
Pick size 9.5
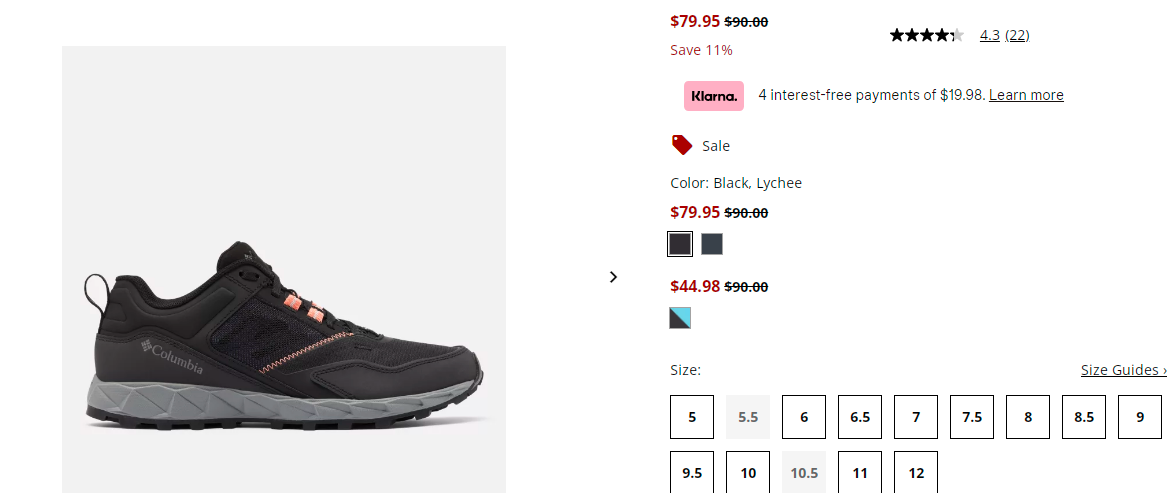(692, 472)
